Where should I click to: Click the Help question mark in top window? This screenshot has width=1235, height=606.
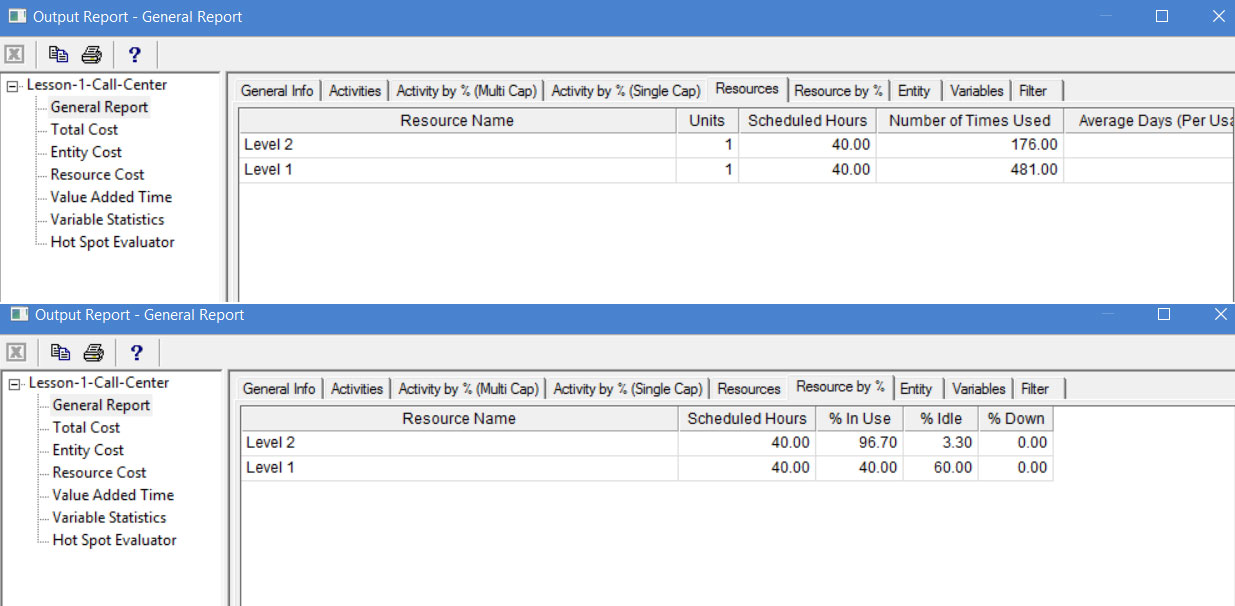coord(135,54)
